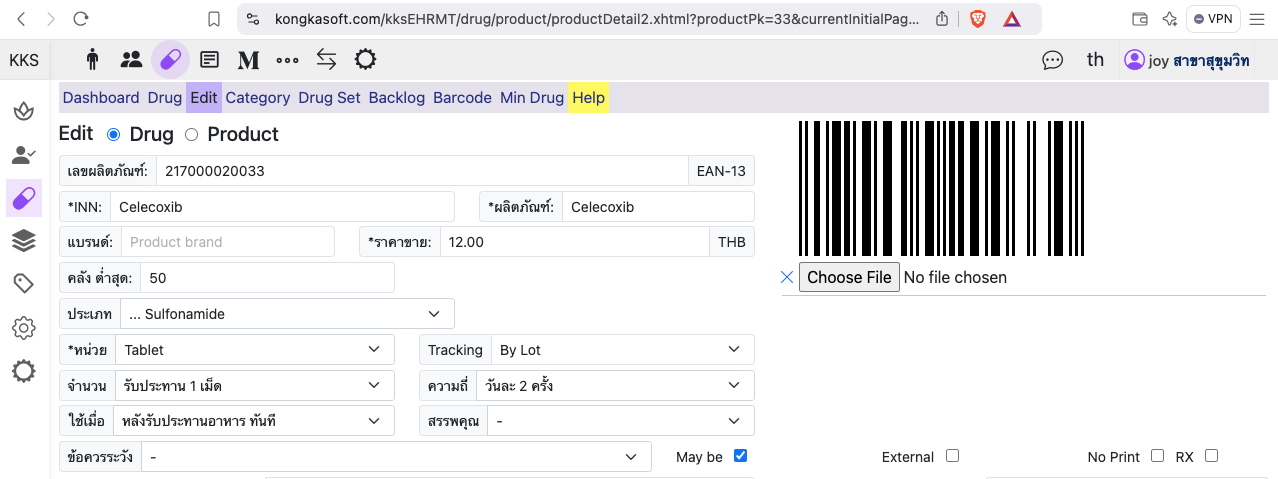The image size is (1278, 479).
Task: Open the settings gear in top toolbar
Action: tap(365, 60)
